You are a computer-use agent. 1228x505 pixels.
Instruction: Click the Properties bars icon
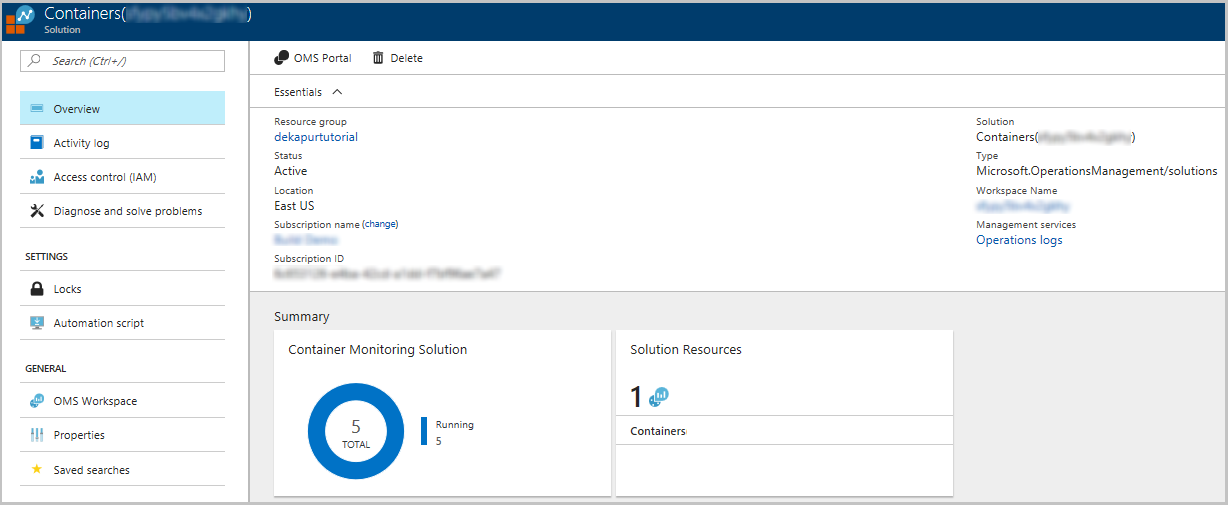click(x=37, y=435)
